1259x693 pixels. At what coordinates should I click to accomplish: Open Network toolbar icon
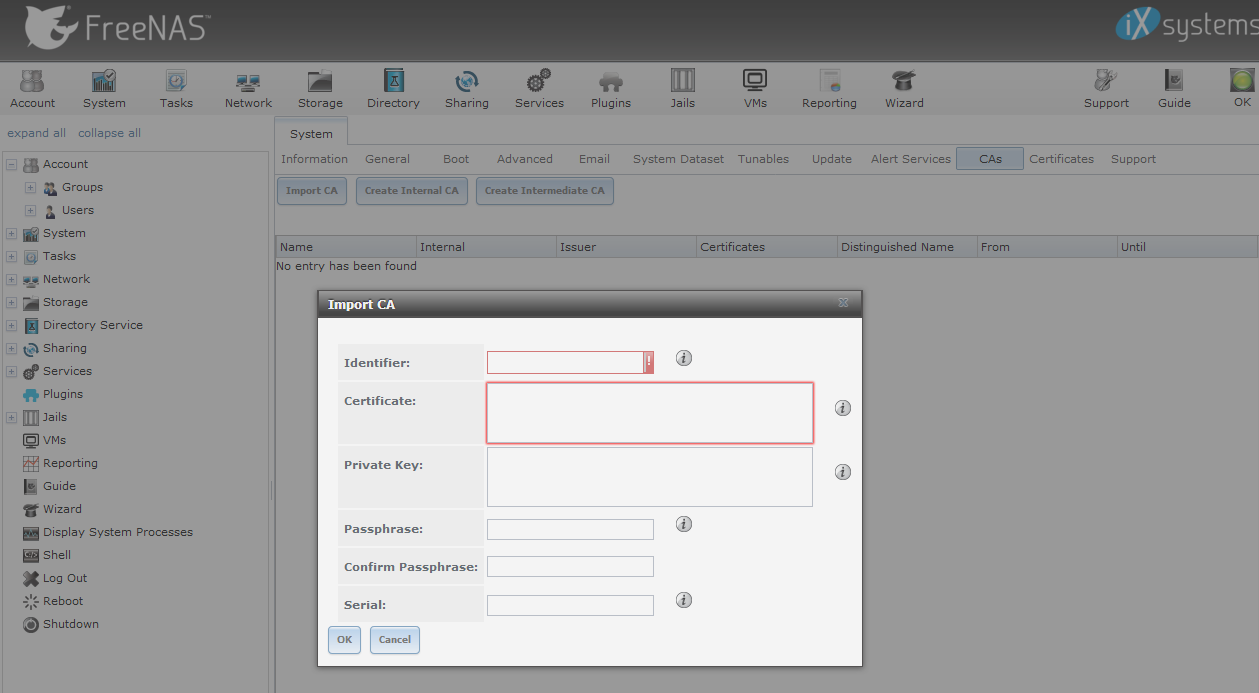click(x=248, y=89)
